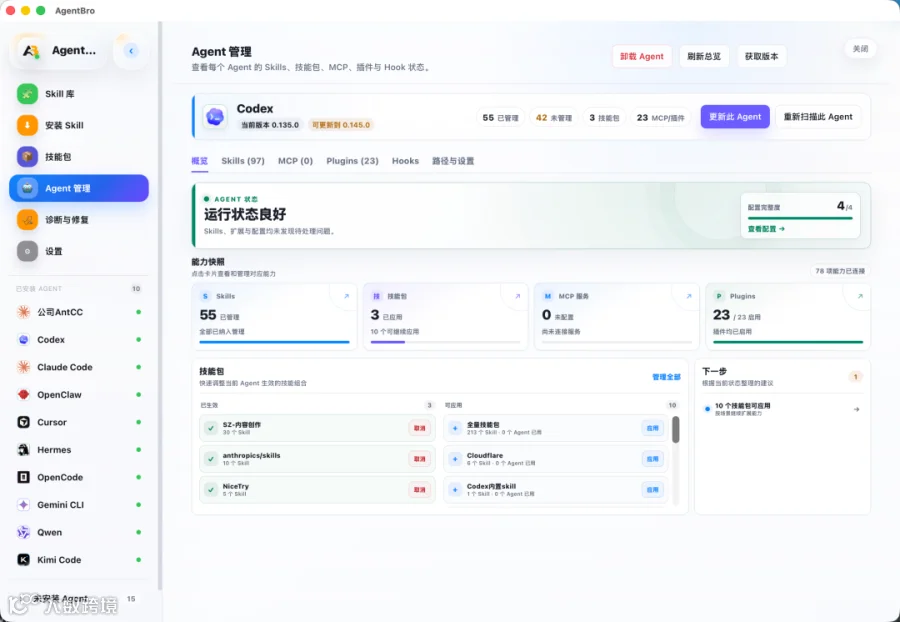
Task: Toggle the NiceTry checkmark
Action: click(x=211, y=490)
